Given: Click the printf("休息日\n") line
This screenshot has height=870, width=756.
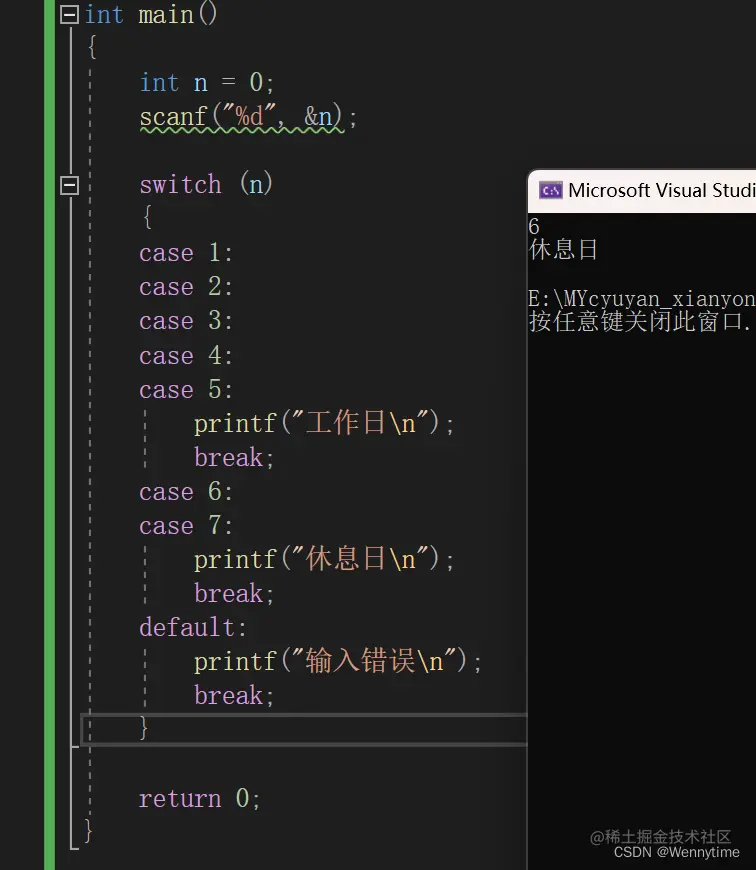Looking at the screenshot, I should [x=324, y=559].
